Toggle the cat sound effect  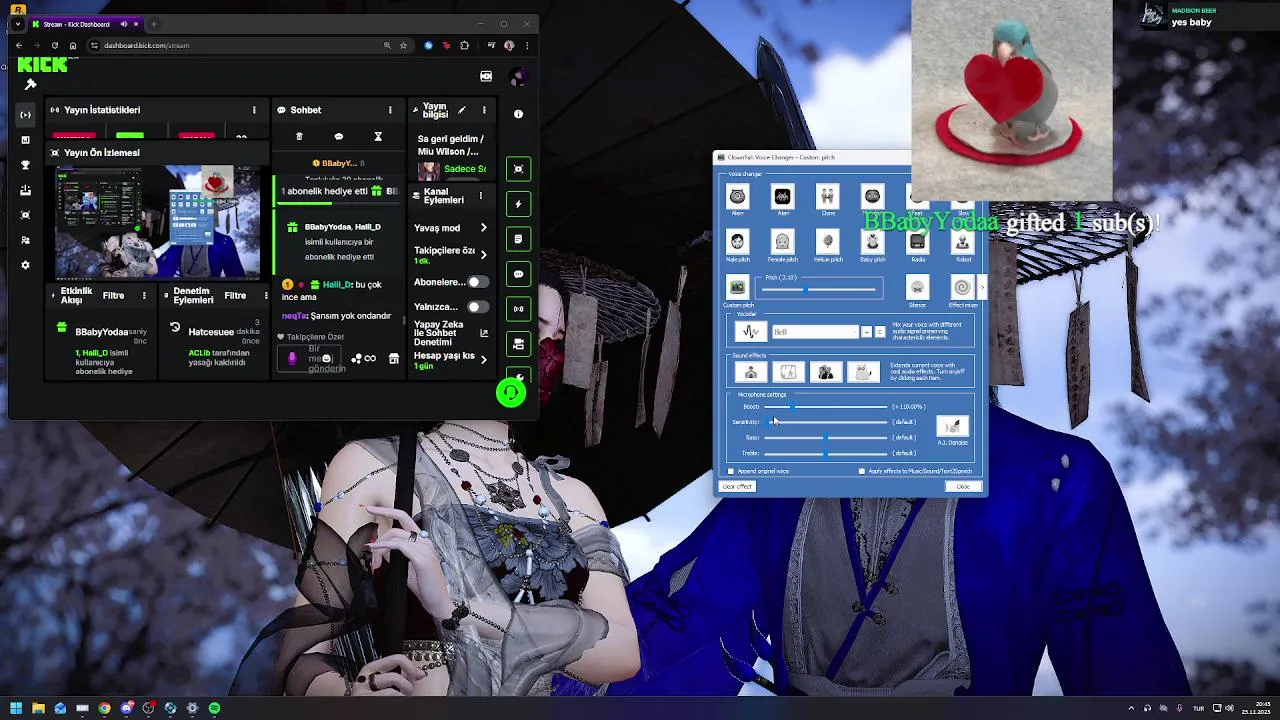click(863, 372)
